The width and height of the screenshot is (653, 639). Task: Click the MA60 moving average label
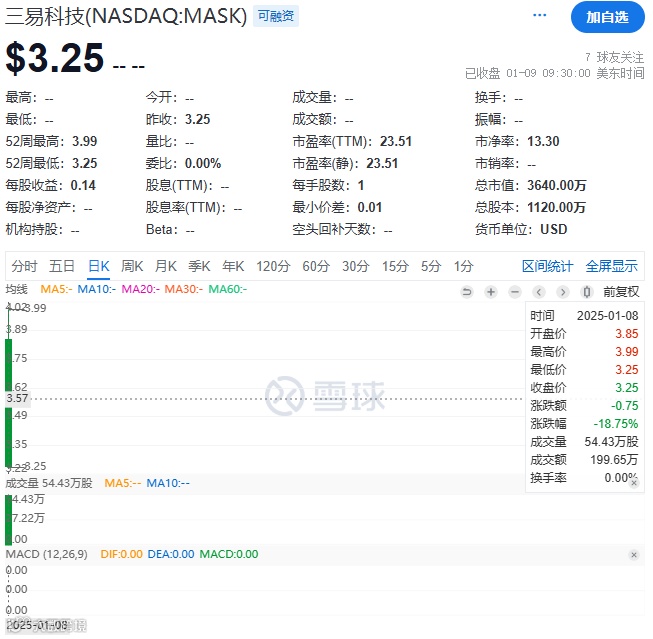pyautogui.click(x=227, y=289)
